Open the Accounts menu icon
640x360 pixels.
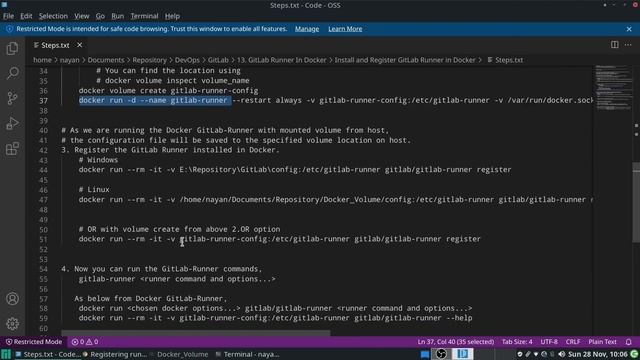12,299
